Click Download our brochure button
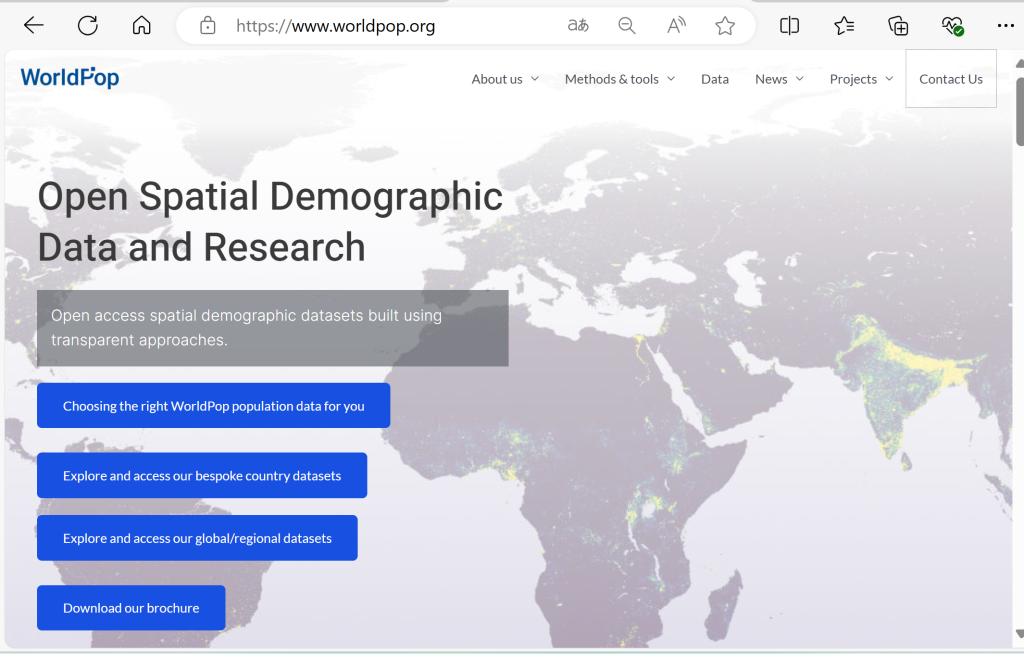1024x654 pixels. point(131,608)
